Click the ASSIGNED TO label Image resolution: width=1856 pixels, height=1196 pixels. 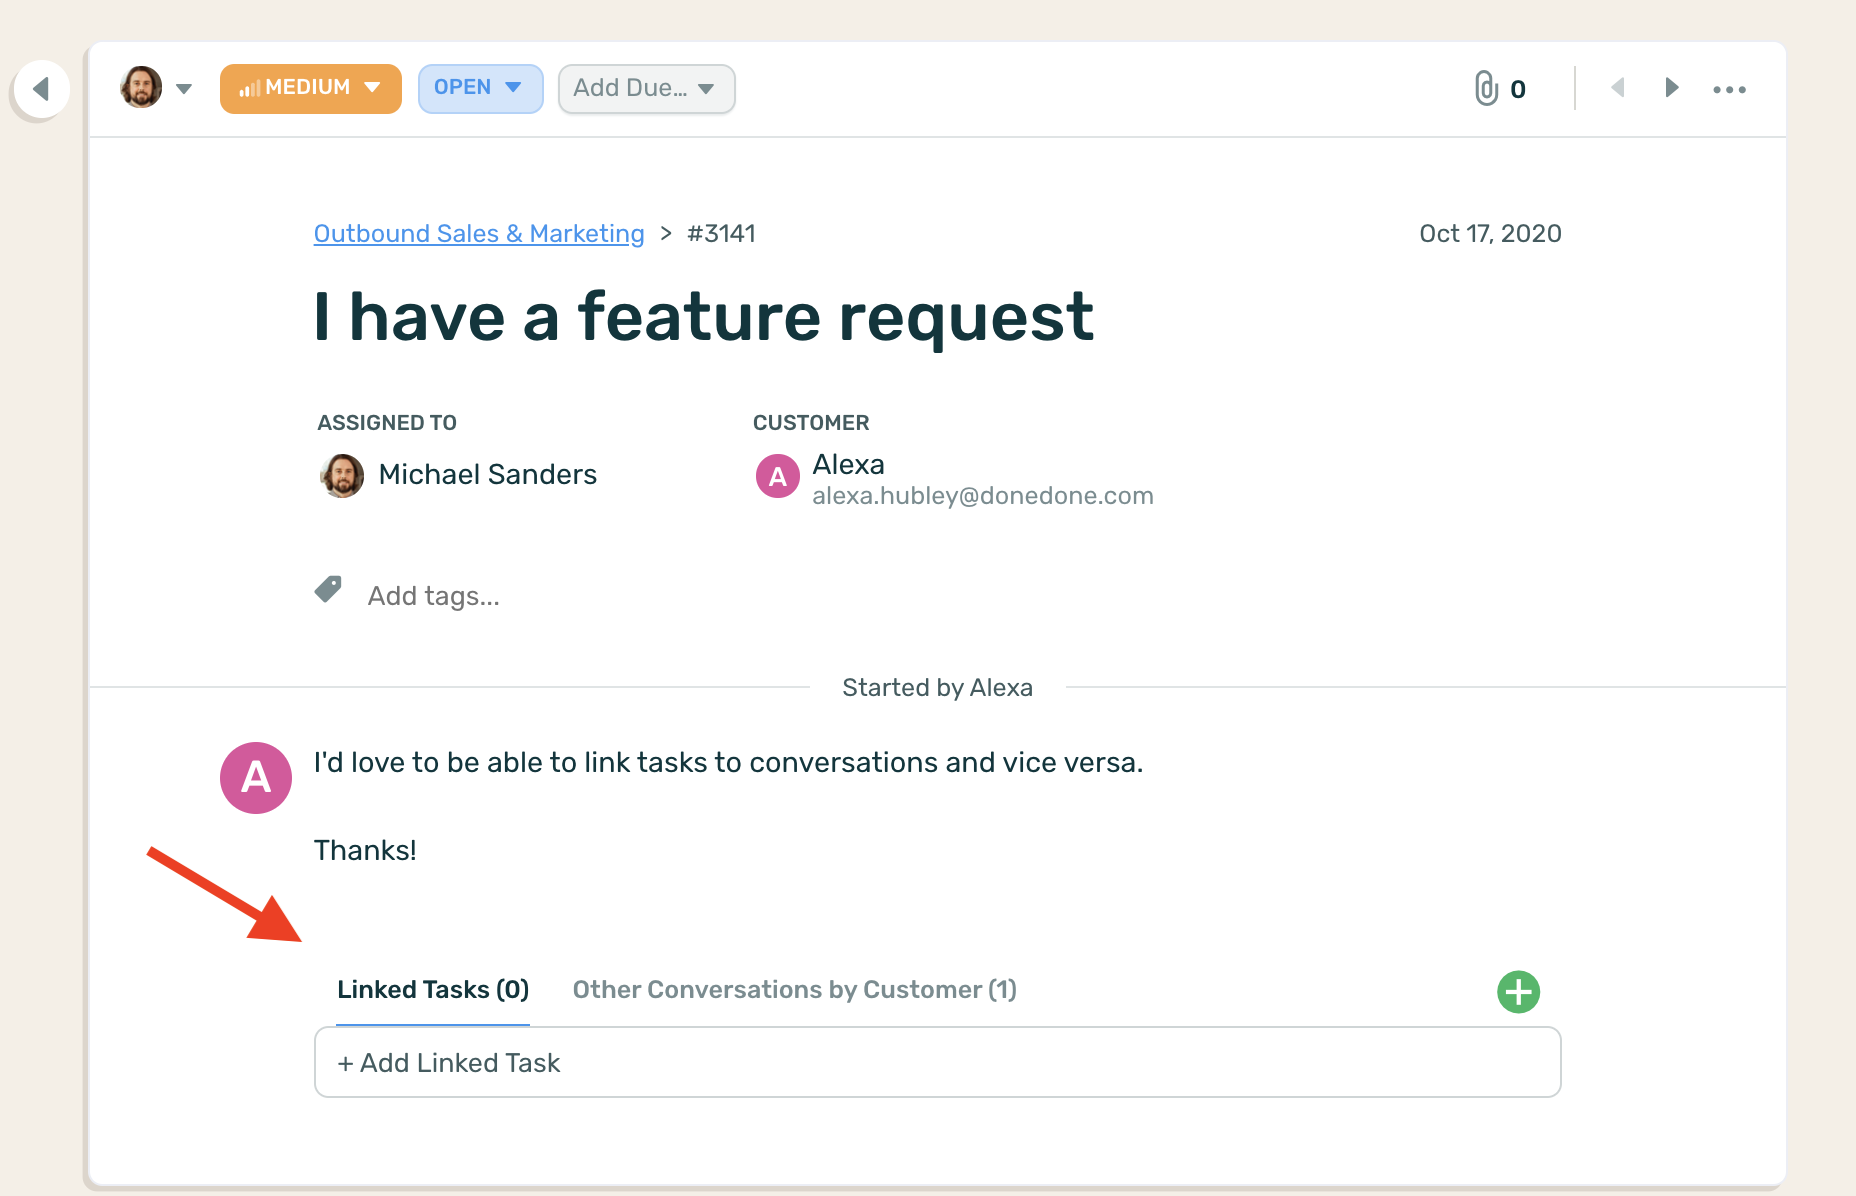click(387, 423)
